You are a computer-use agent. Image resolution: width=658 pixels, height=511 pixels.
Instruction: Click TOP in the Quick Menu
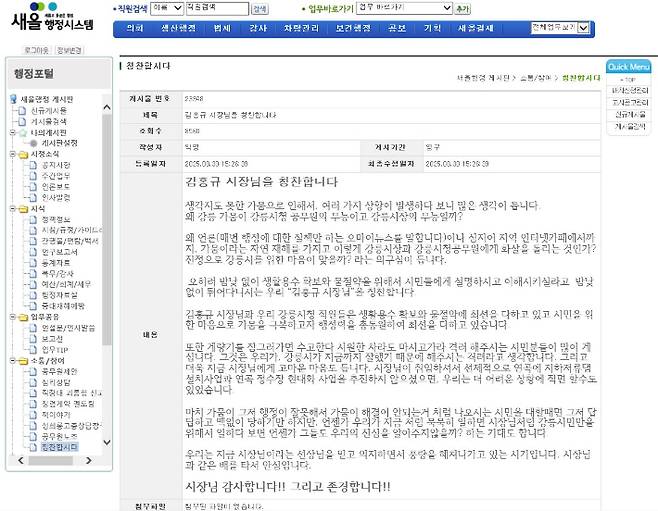point(629,79)
